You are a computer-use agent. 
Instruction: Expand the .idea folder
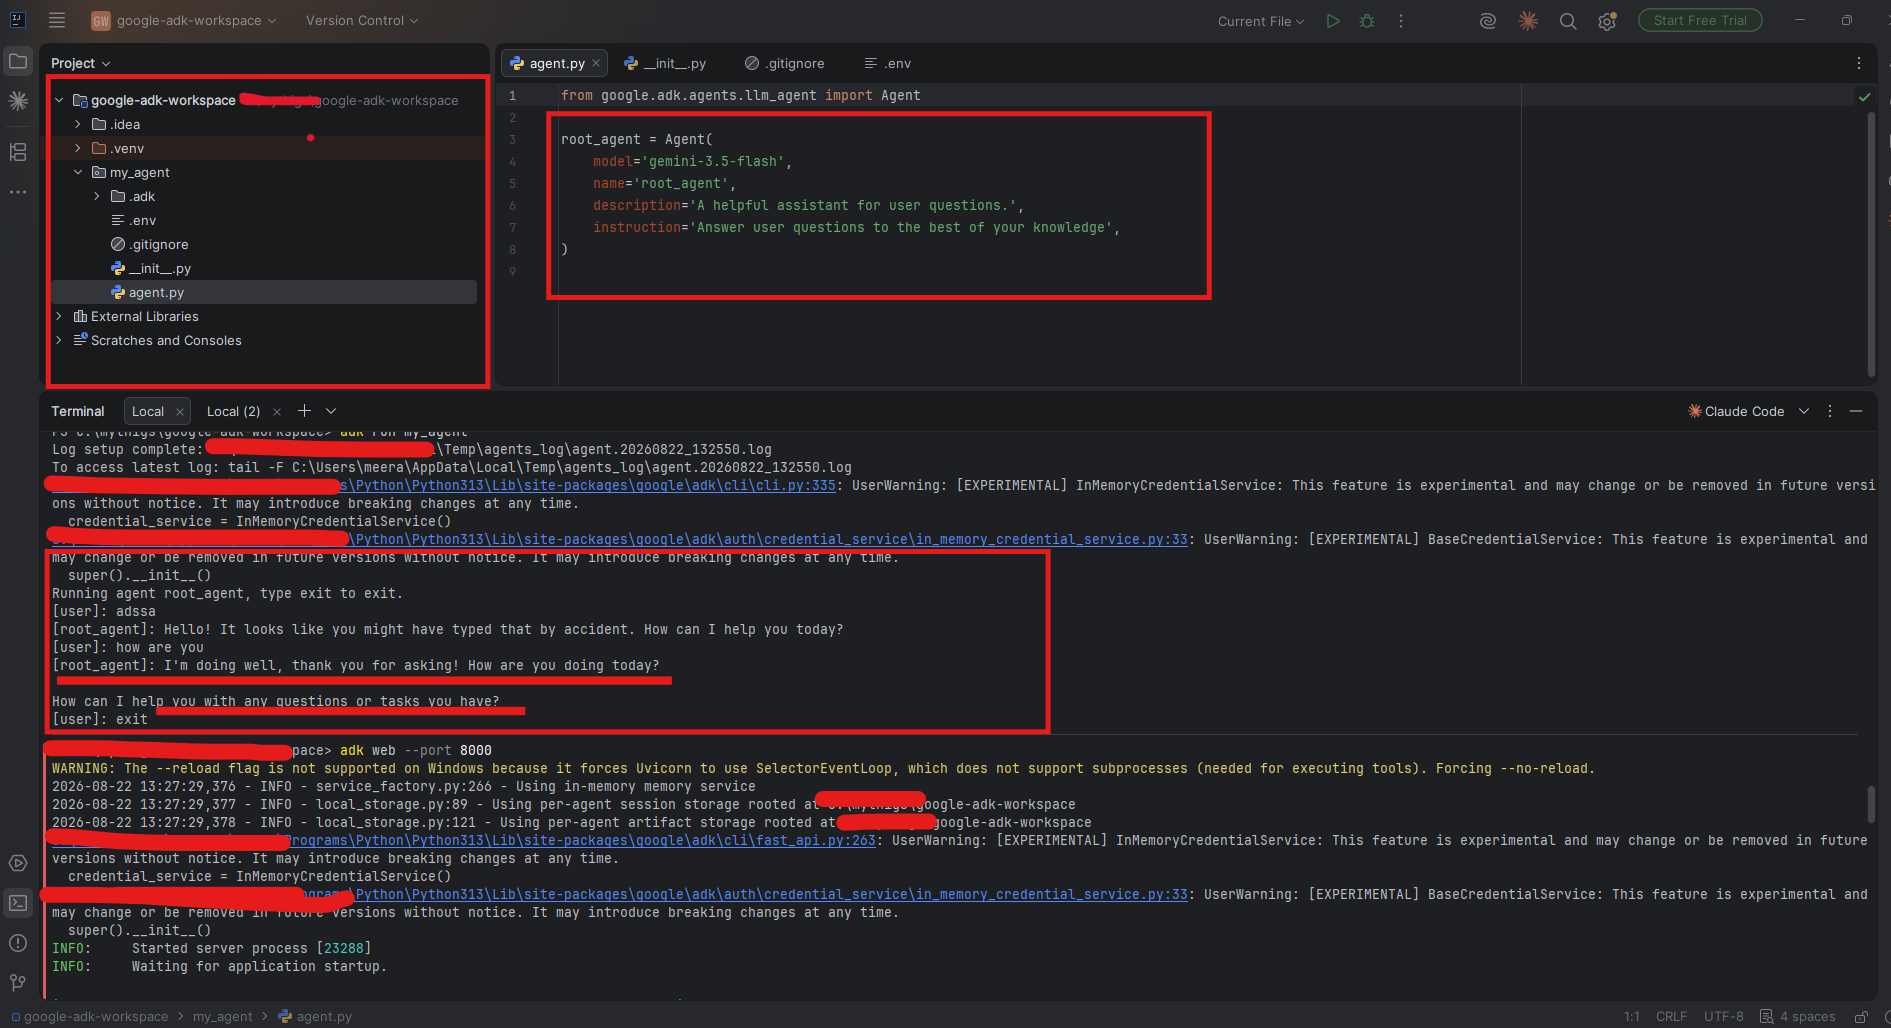78,124
